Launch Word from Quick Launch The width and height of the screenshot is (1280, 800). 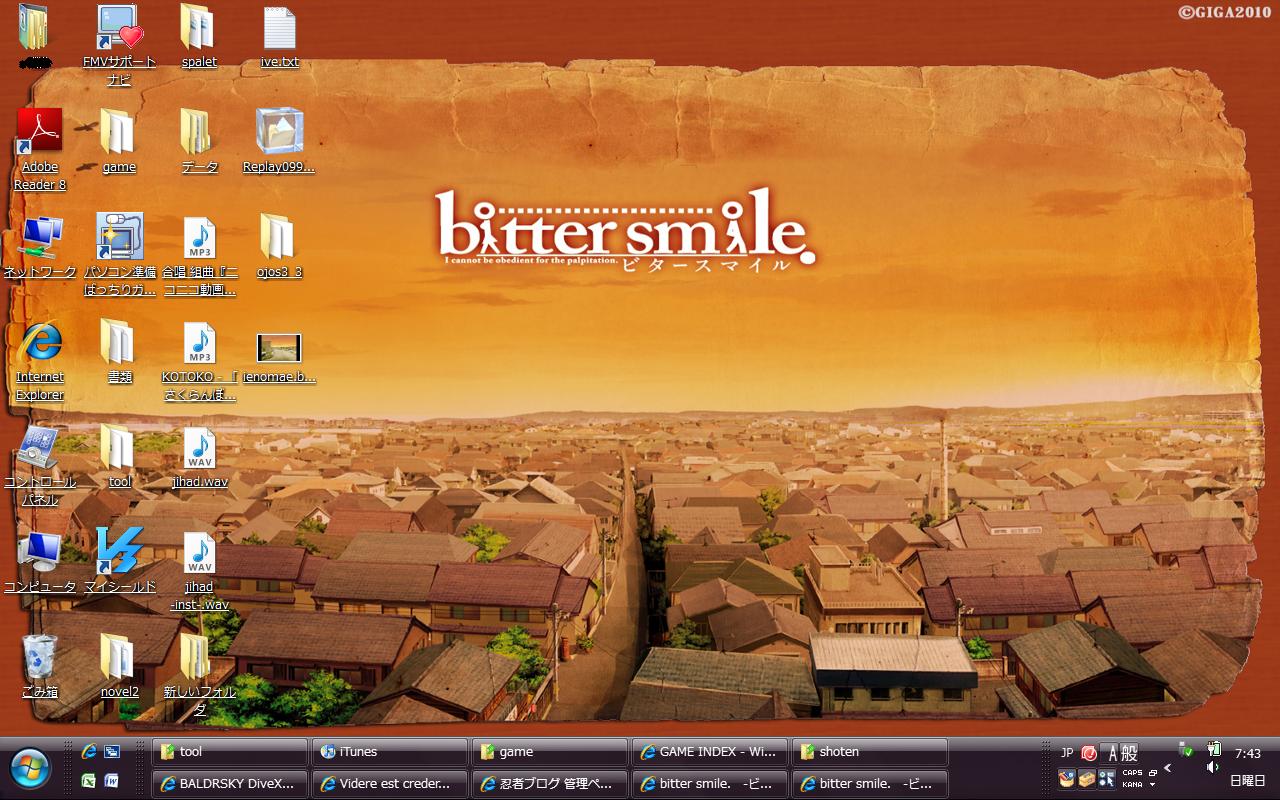[112, 781]
